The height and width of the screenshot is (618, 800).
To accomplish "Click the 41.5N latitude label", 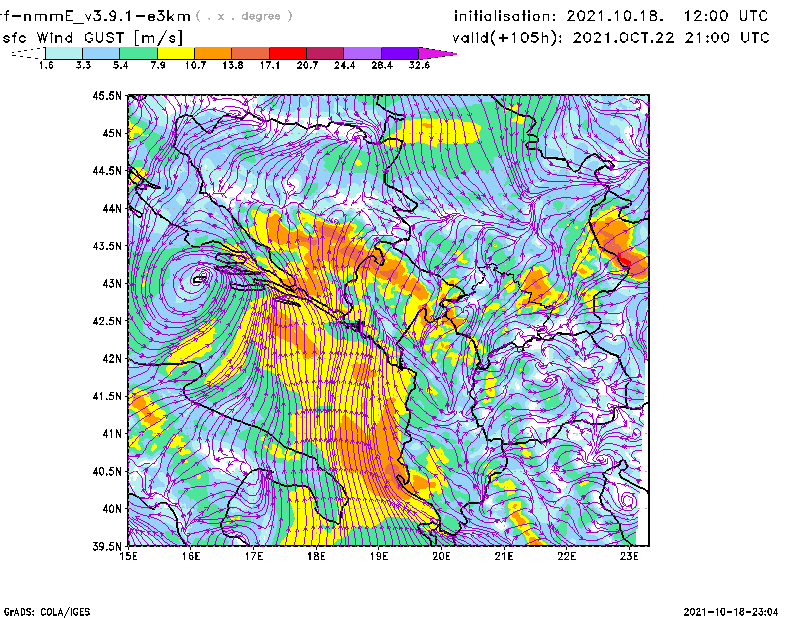I will 107,396.
